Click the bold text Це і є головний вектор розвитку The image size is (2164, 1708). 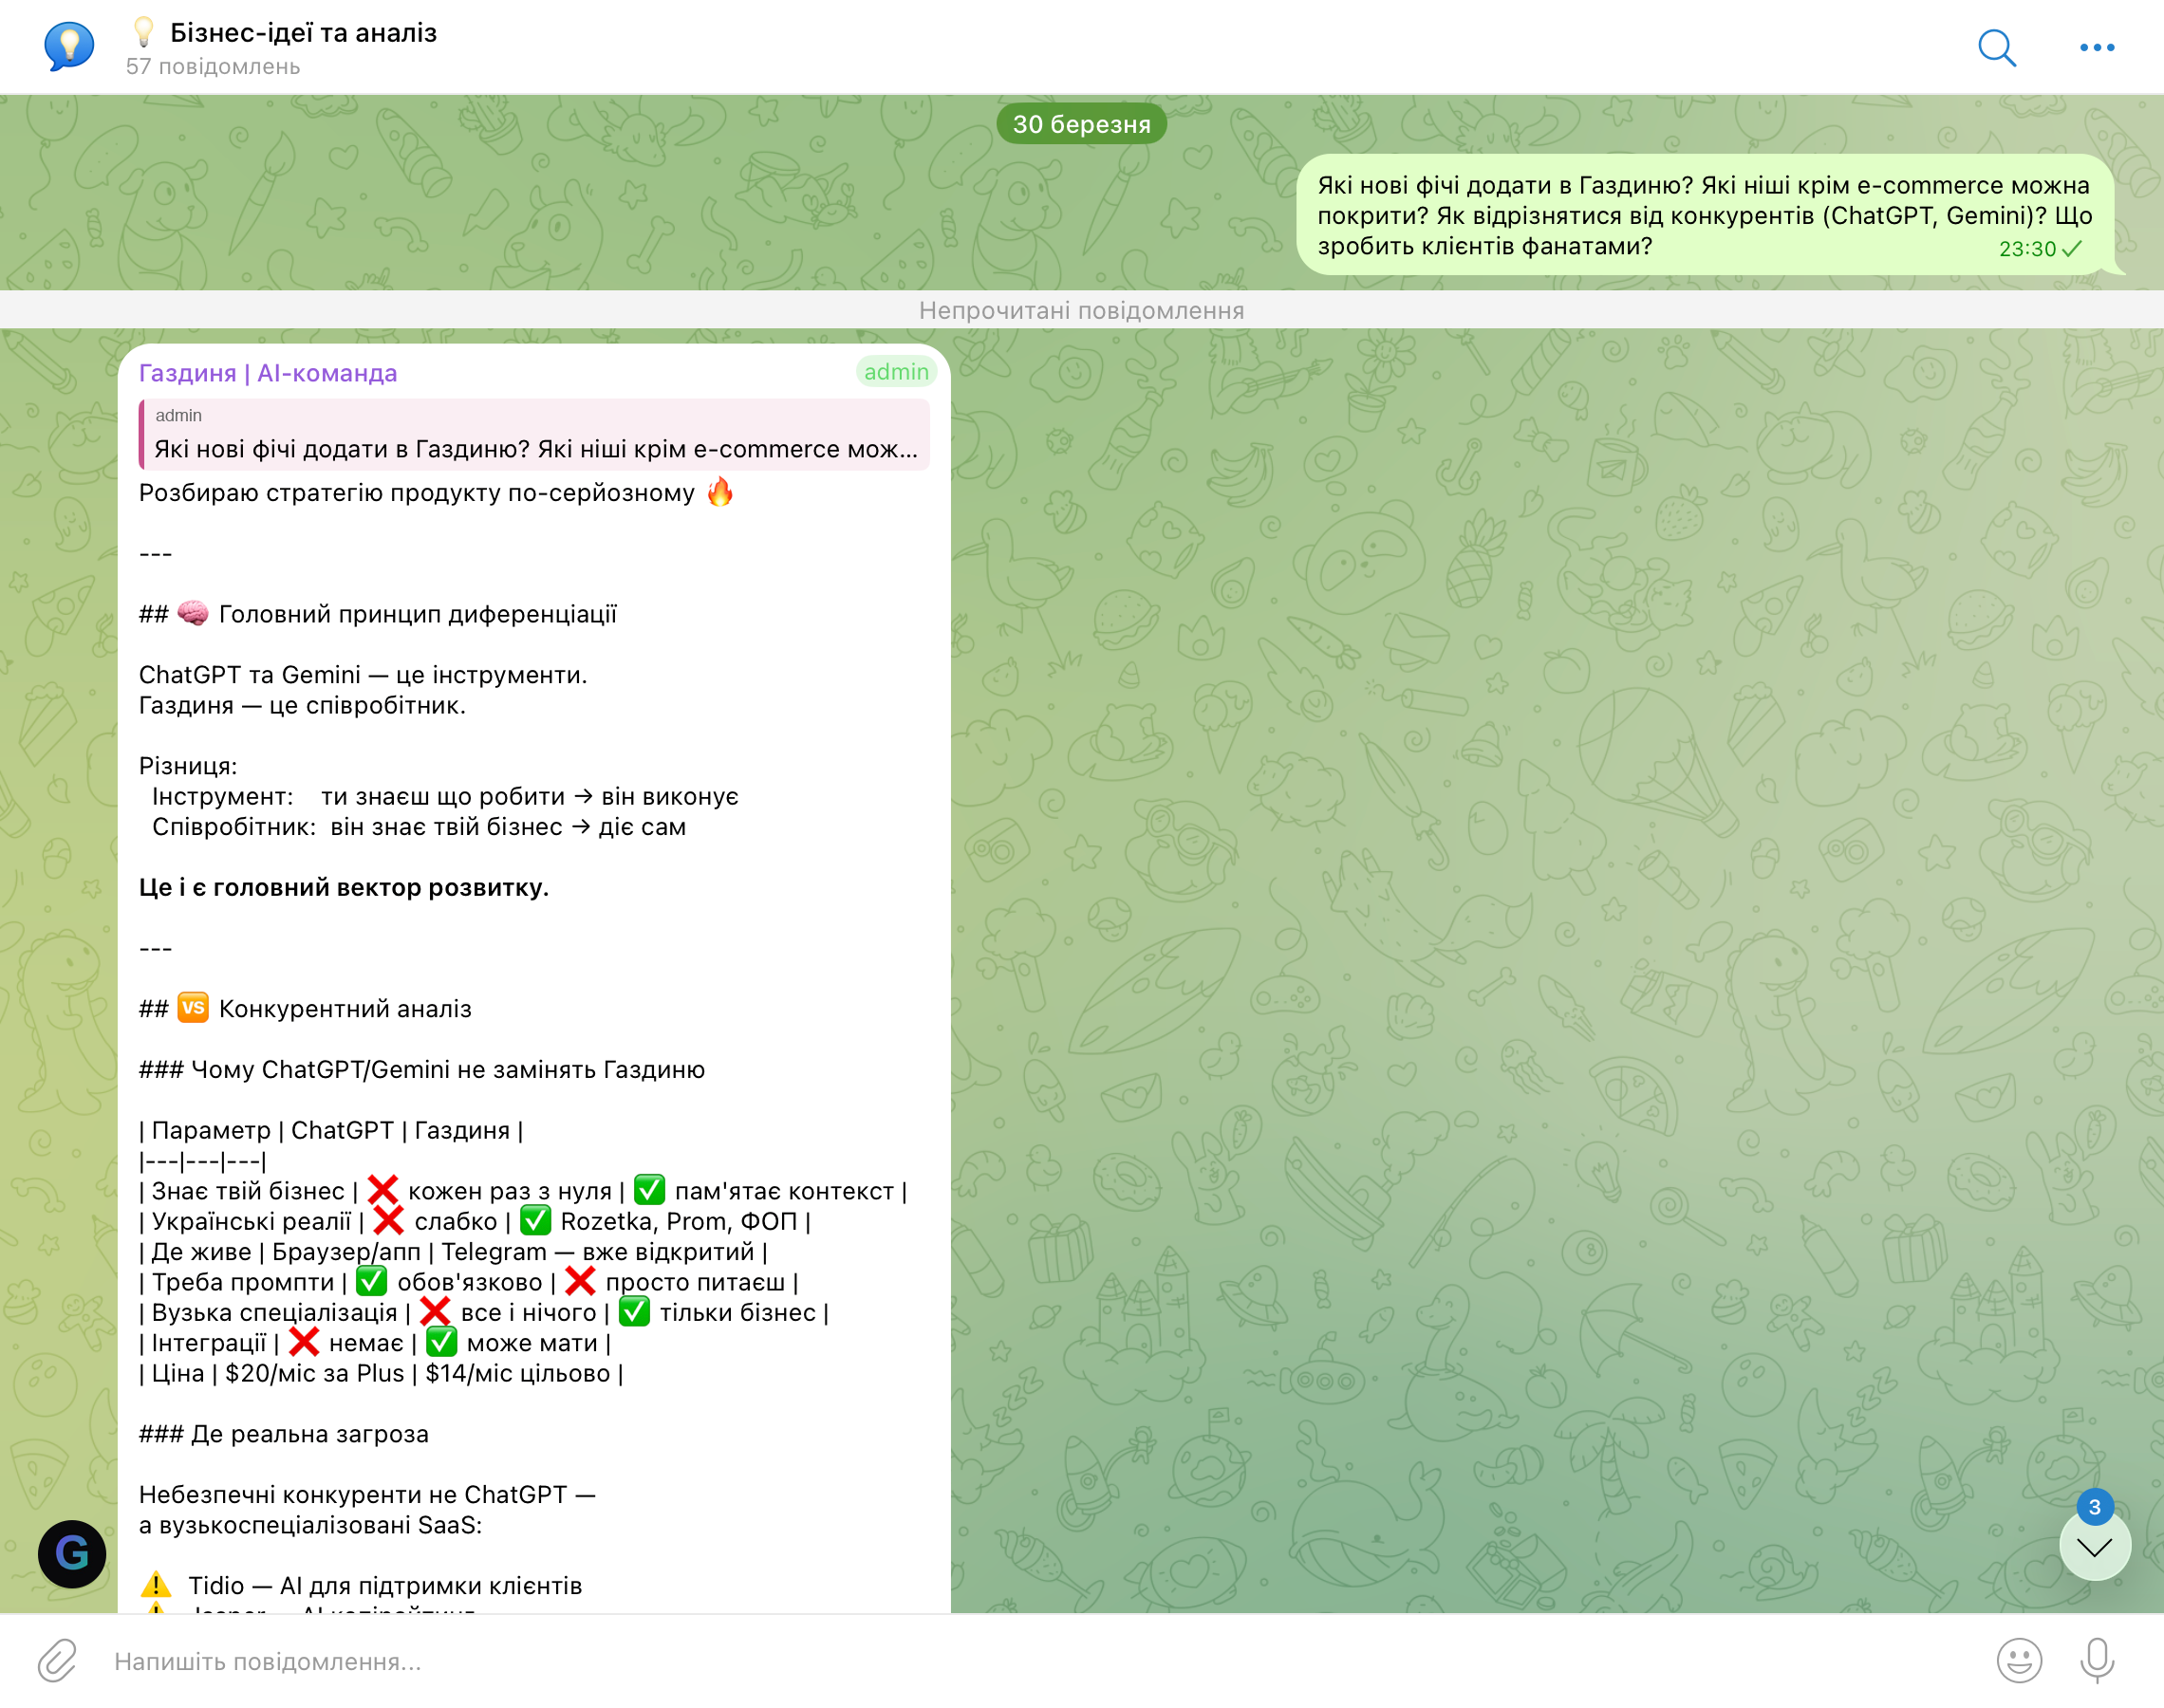click(344, 887)
